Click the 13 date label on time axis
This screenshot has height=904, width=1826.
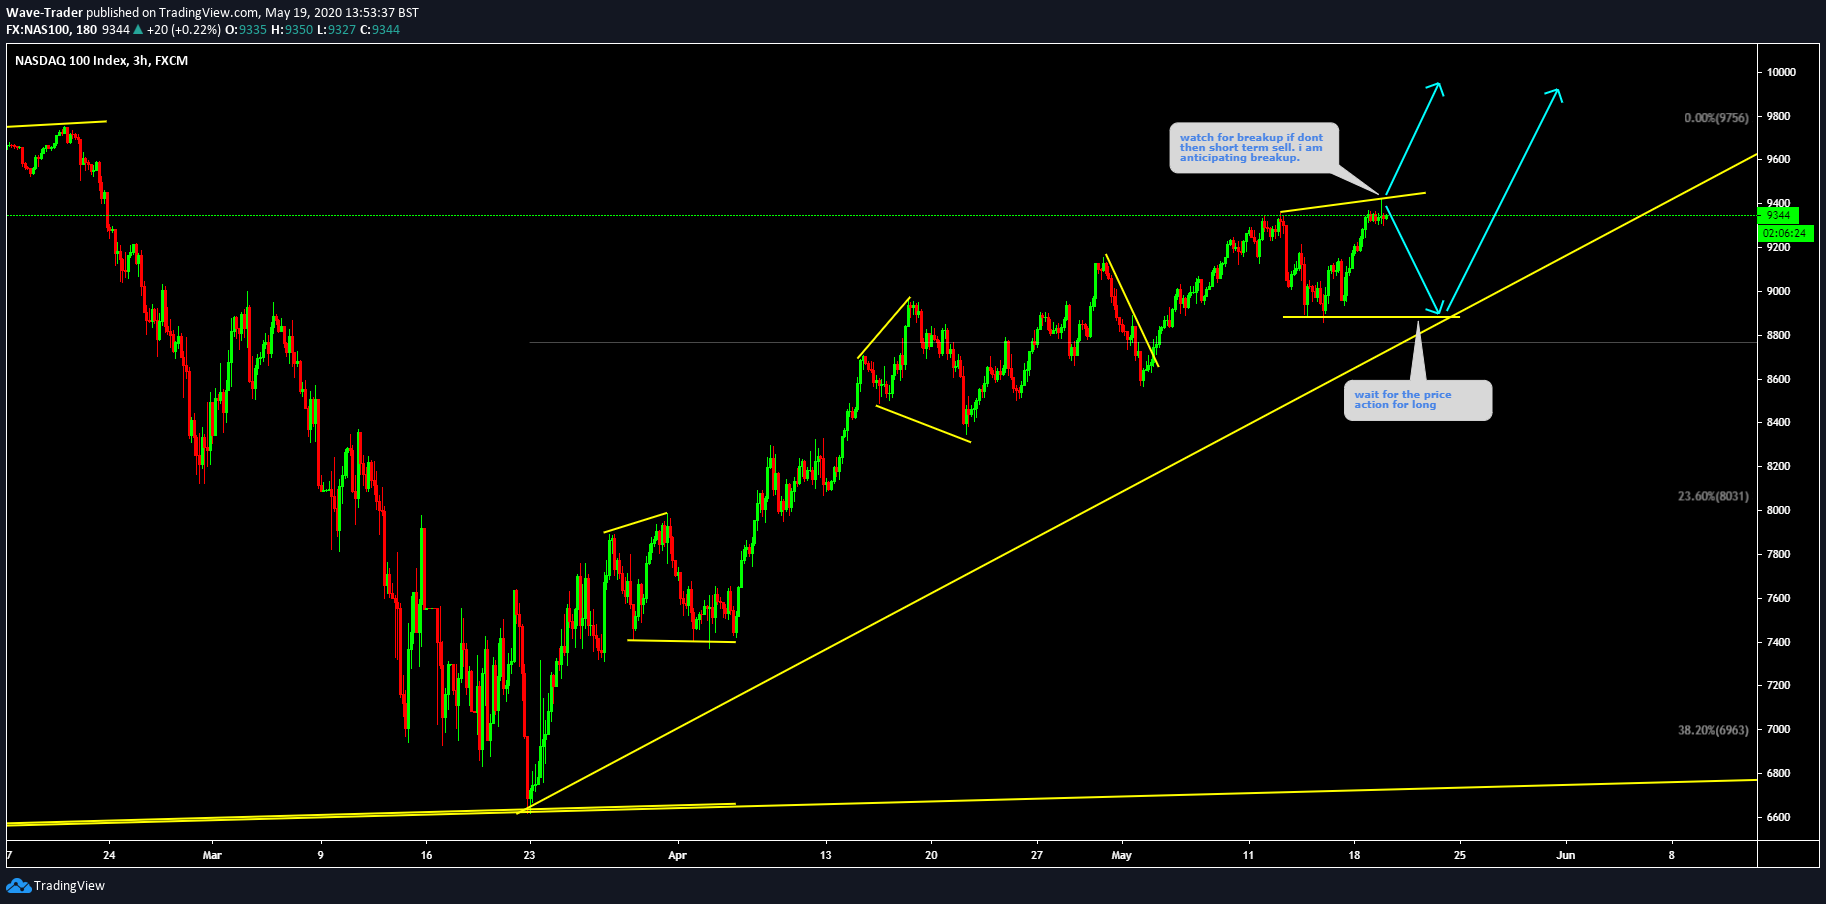[825, 855]
